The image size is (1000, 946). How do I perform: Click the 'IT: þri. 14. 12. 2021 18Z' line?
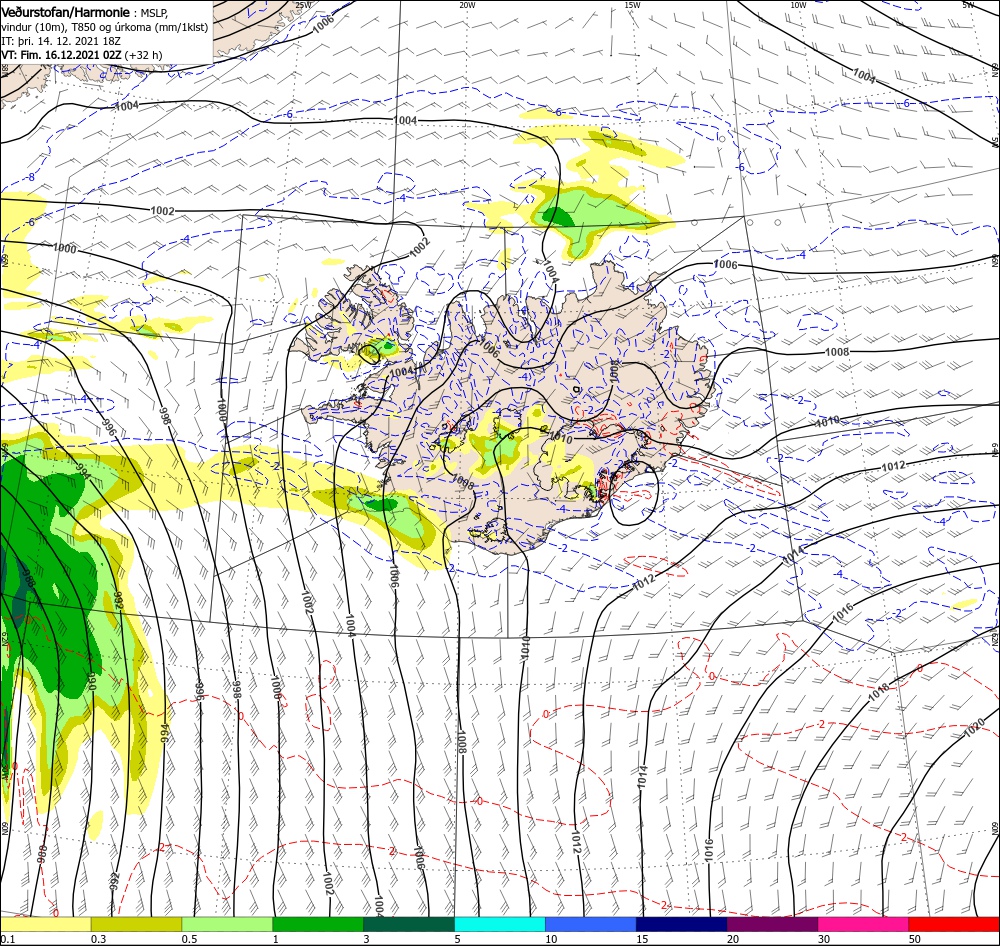(61, 41)
